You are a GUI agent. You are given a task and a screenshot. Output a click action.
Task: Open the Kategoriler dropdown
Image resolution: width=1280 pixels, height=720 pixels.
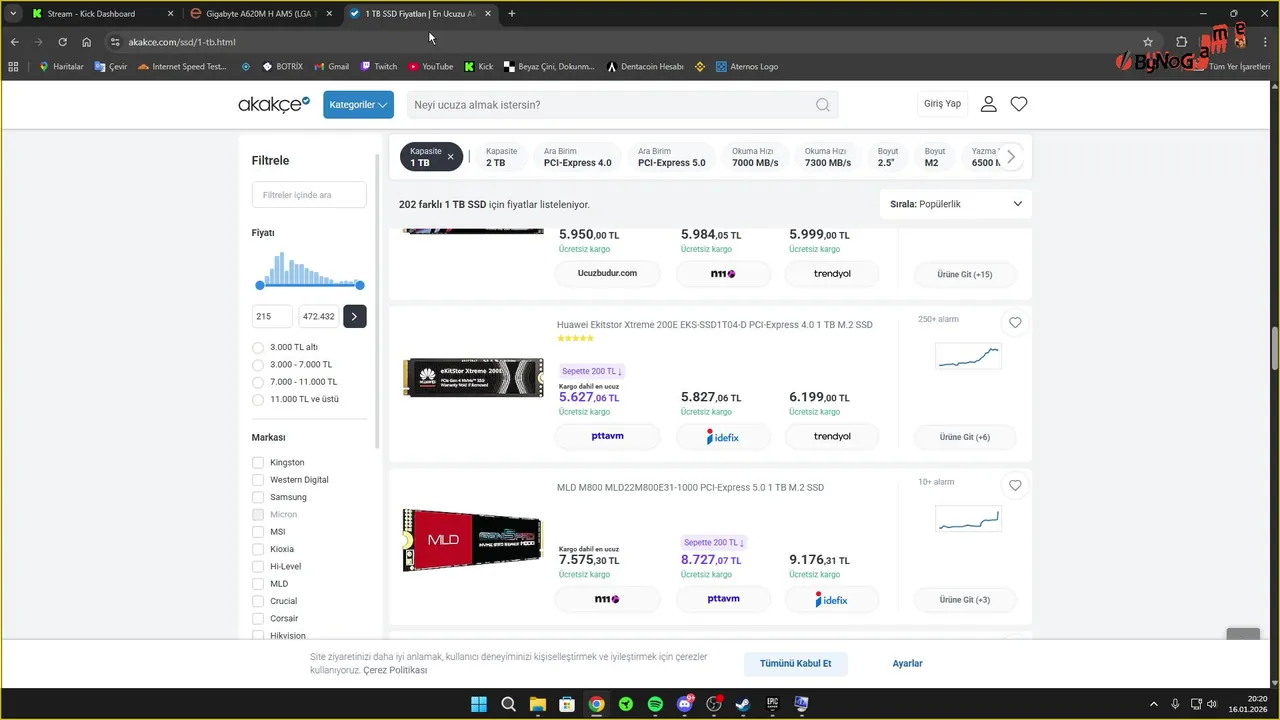tap(358, 105)
